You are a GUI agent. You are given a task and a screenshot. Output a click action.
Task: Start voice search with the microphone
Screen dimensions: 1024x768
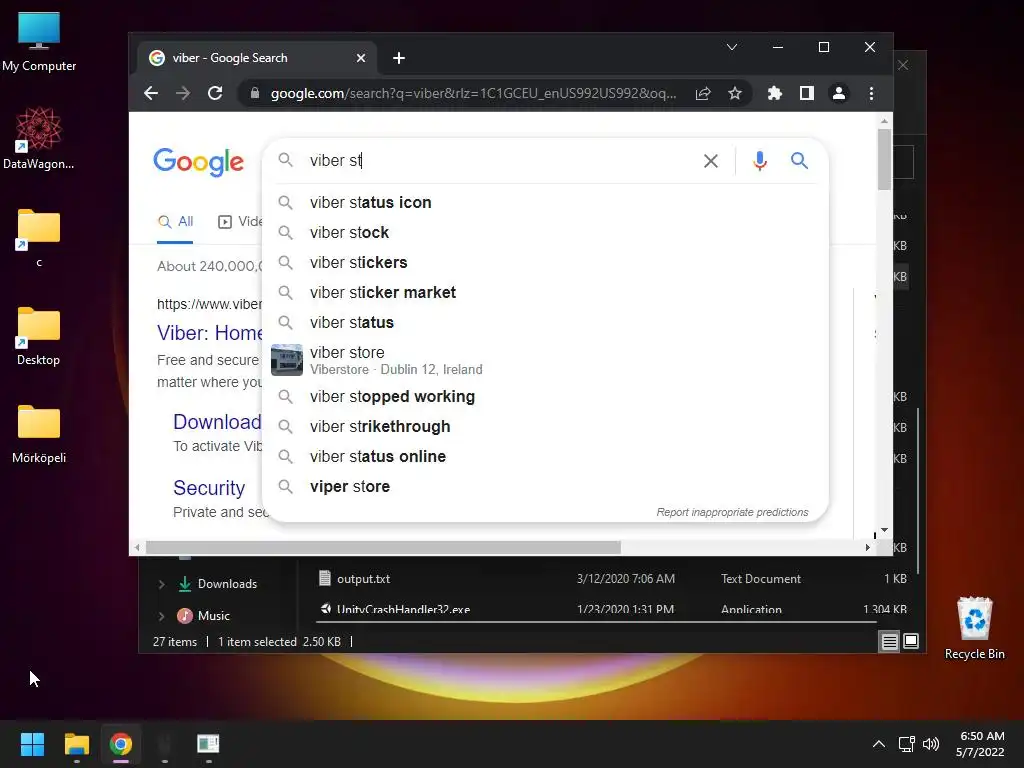pyautogui.click(x=760, y=161)
